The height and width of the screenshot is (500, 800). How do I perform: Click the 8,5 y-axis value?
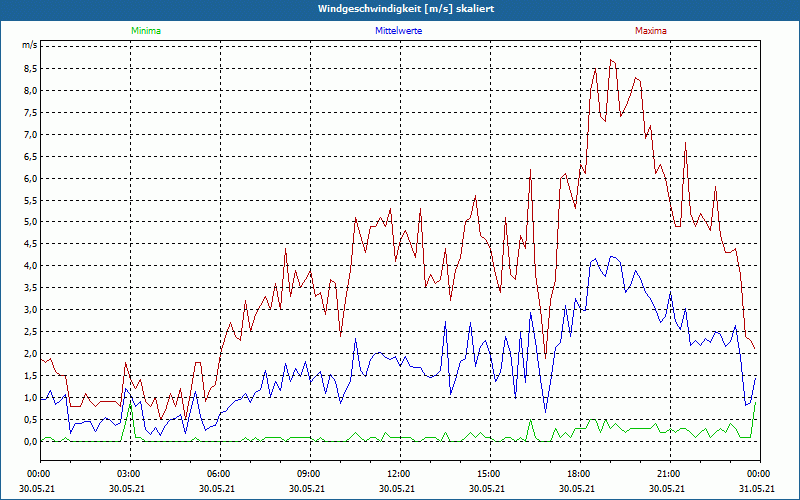coord(30,69)
